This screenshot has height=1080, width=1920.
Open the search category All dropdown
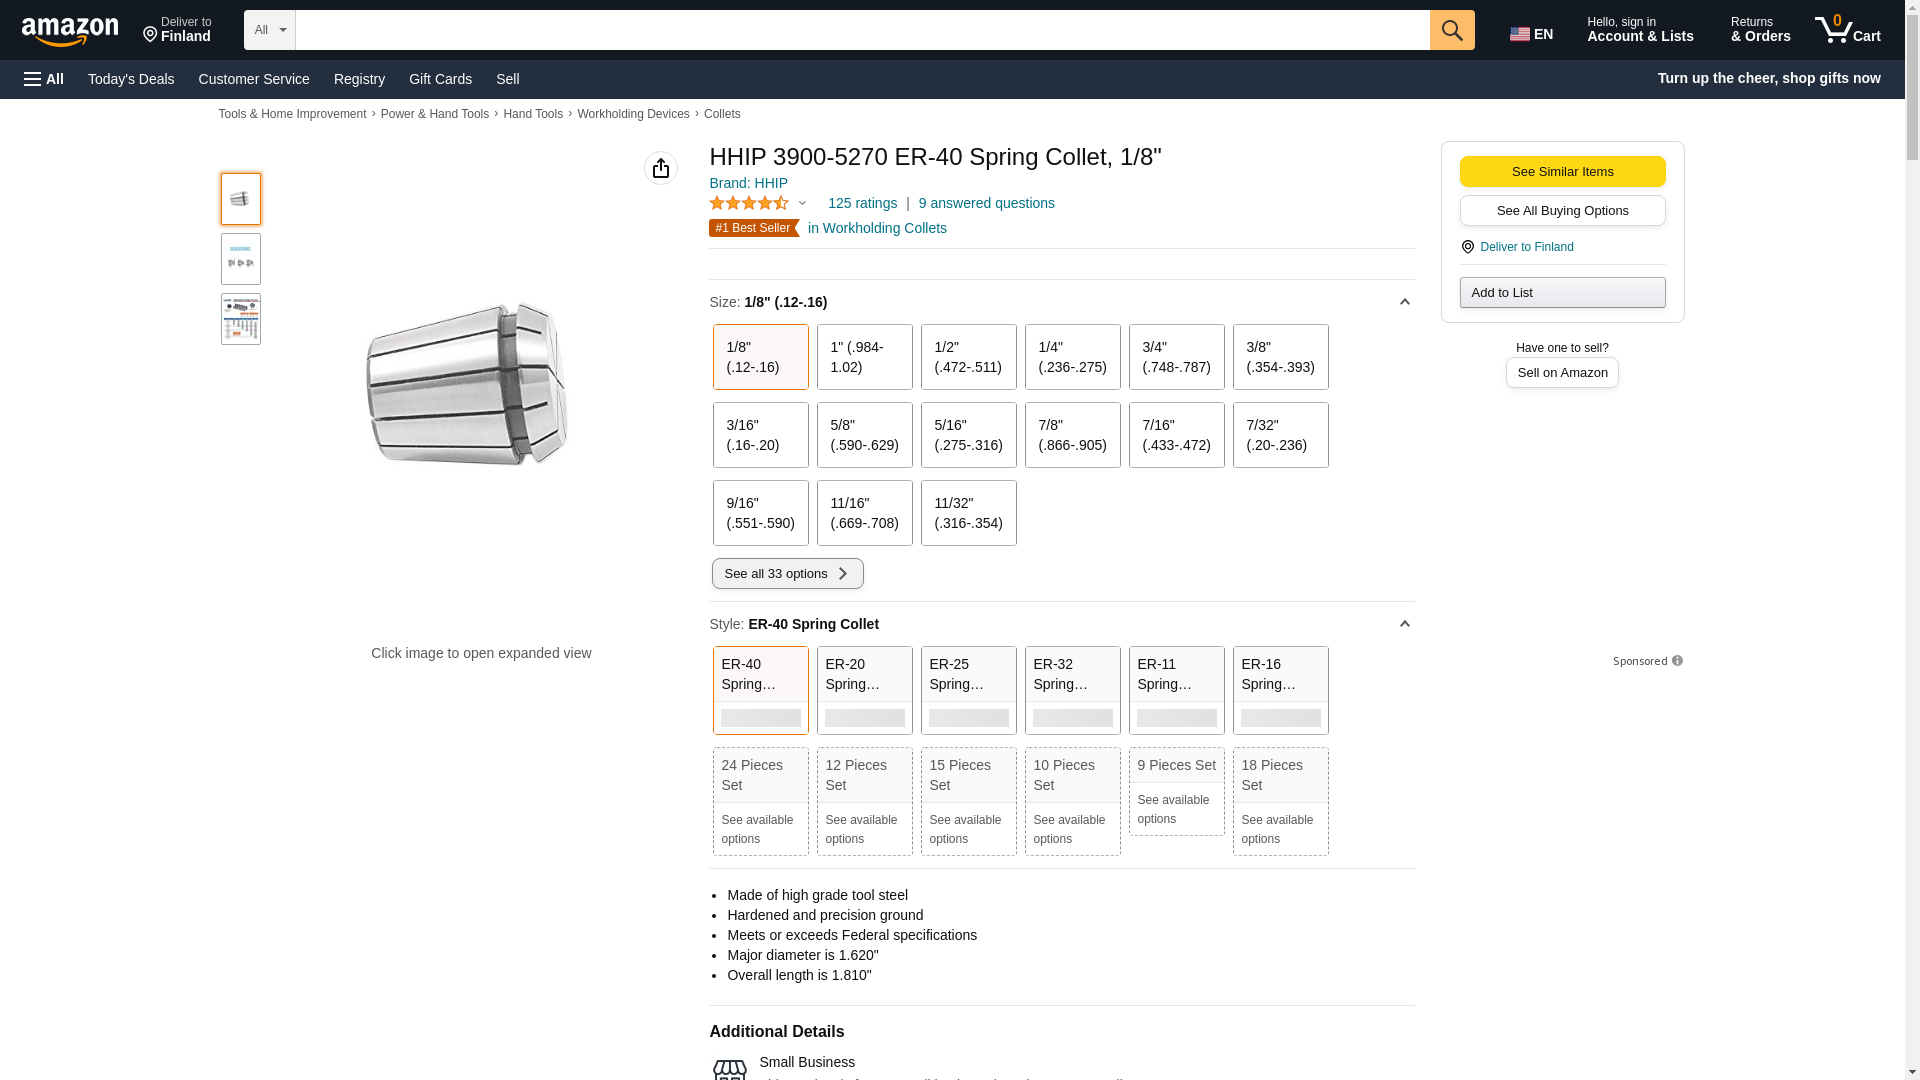click(269, 30)
